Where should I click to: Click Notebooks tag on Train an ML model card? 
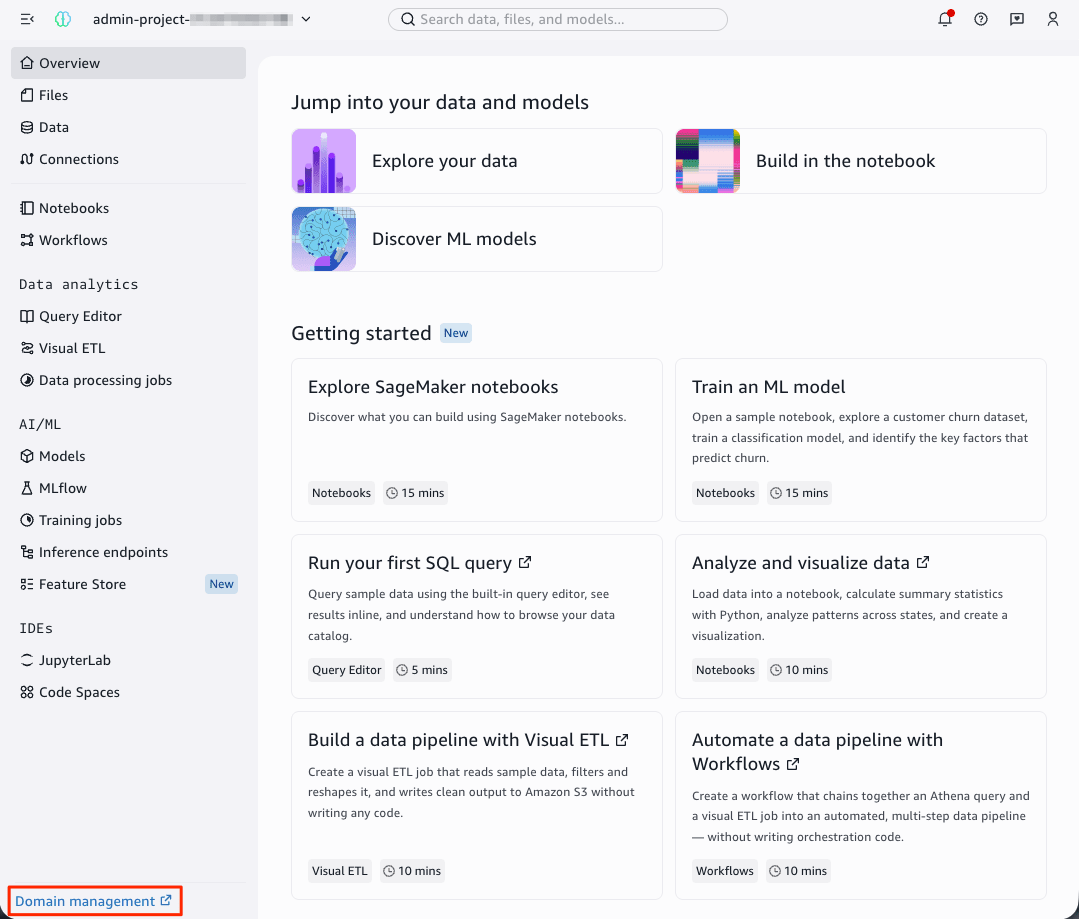point(725,493)
